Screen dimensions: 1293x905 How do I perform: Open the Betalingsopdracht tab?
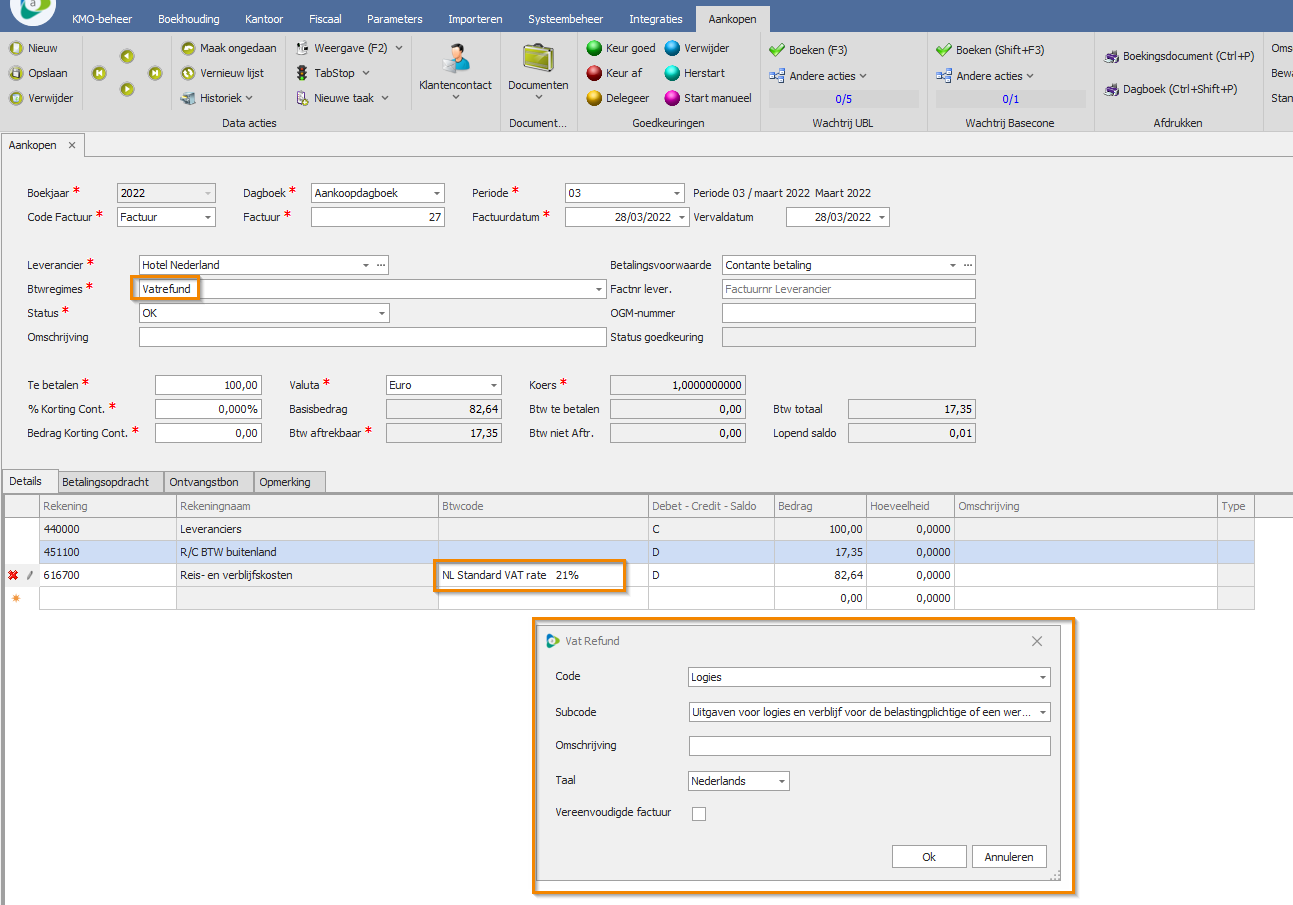pos(105,482)
